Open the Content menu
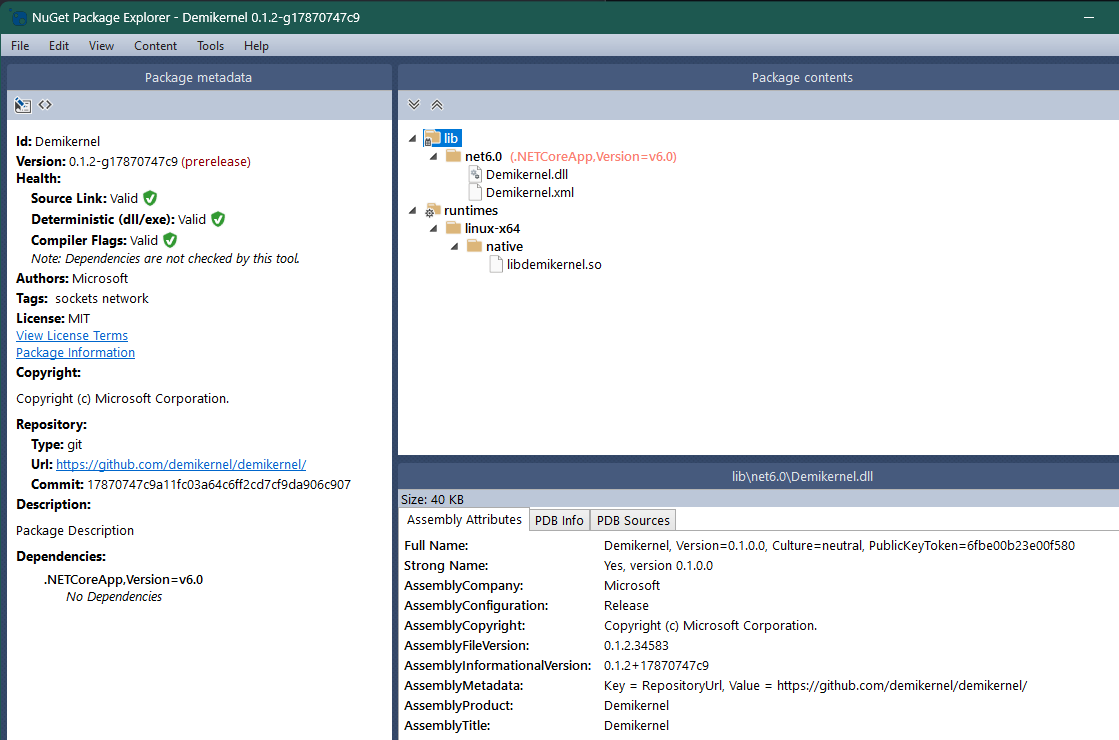 (155, 45)
